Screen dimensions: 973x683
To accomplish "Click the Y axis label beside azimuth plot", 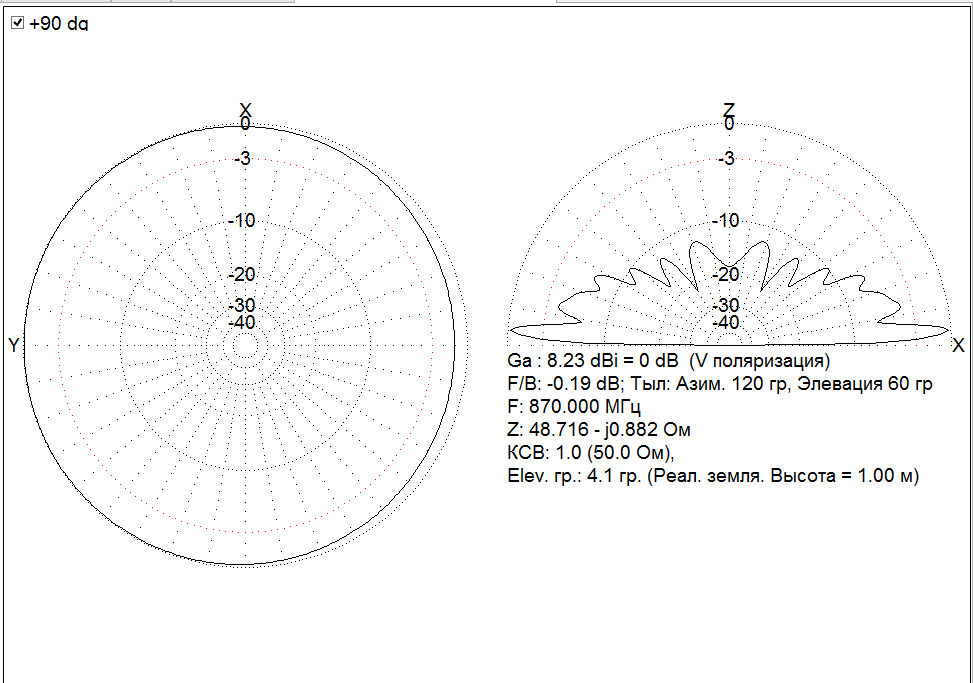I will (14, 346).
